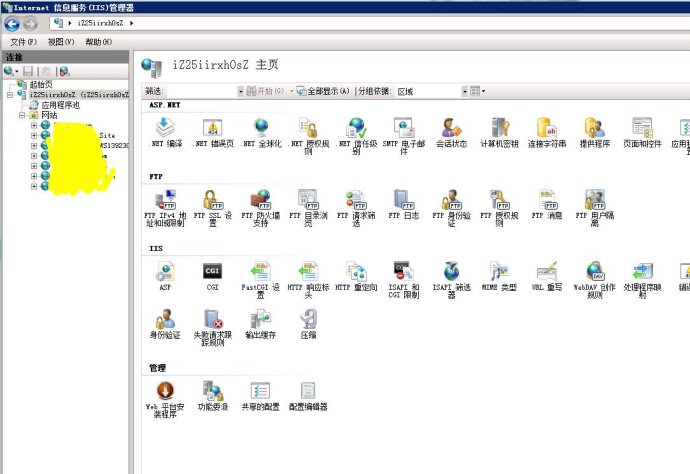The height and width of the screenshot is (474, 690).
Task: Open FTP 消息 icon
Action: click(547, 199)
